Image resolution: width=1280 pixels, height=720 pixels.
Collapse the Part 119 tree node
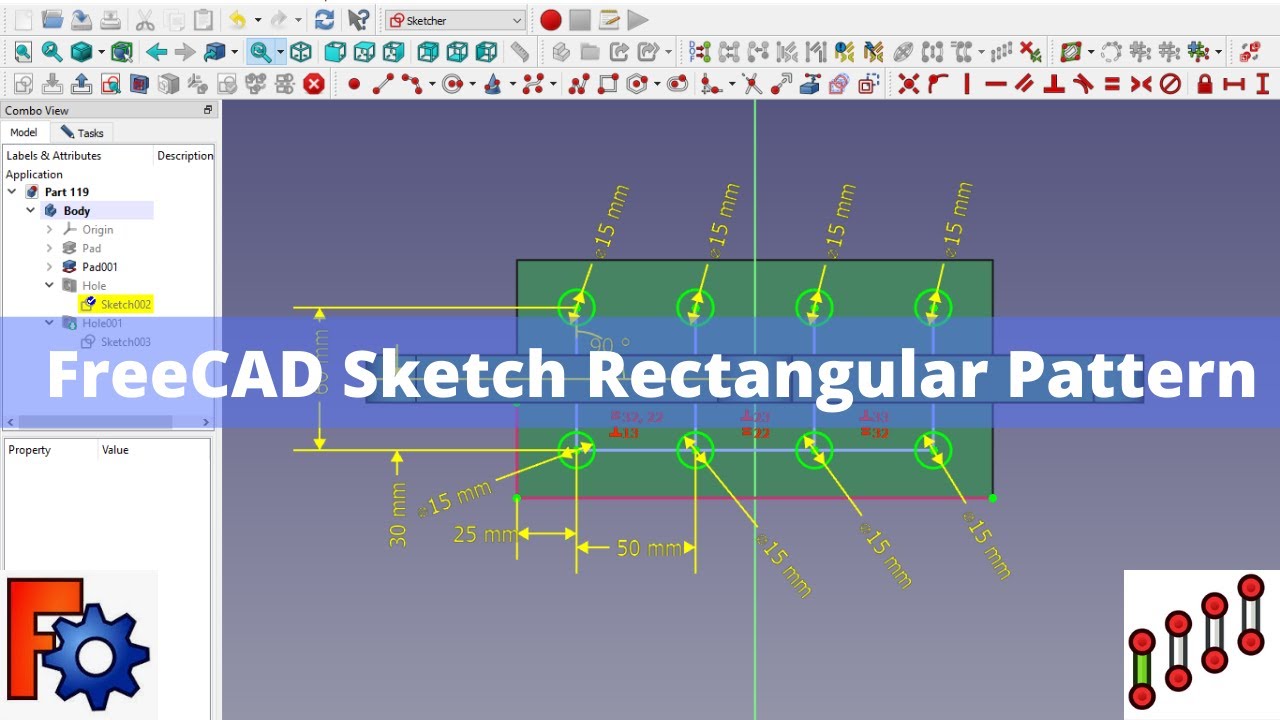12,192
